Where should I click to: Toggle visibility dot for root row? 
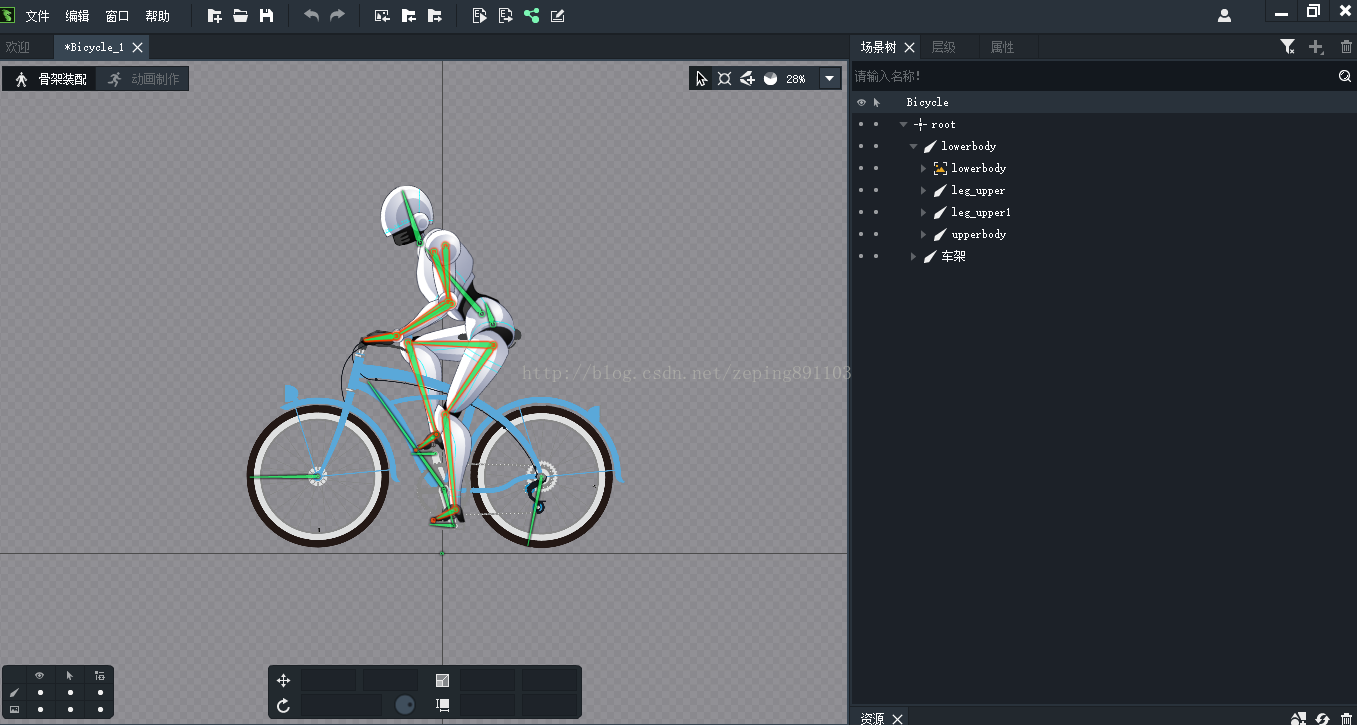click(x=861, y=124)
